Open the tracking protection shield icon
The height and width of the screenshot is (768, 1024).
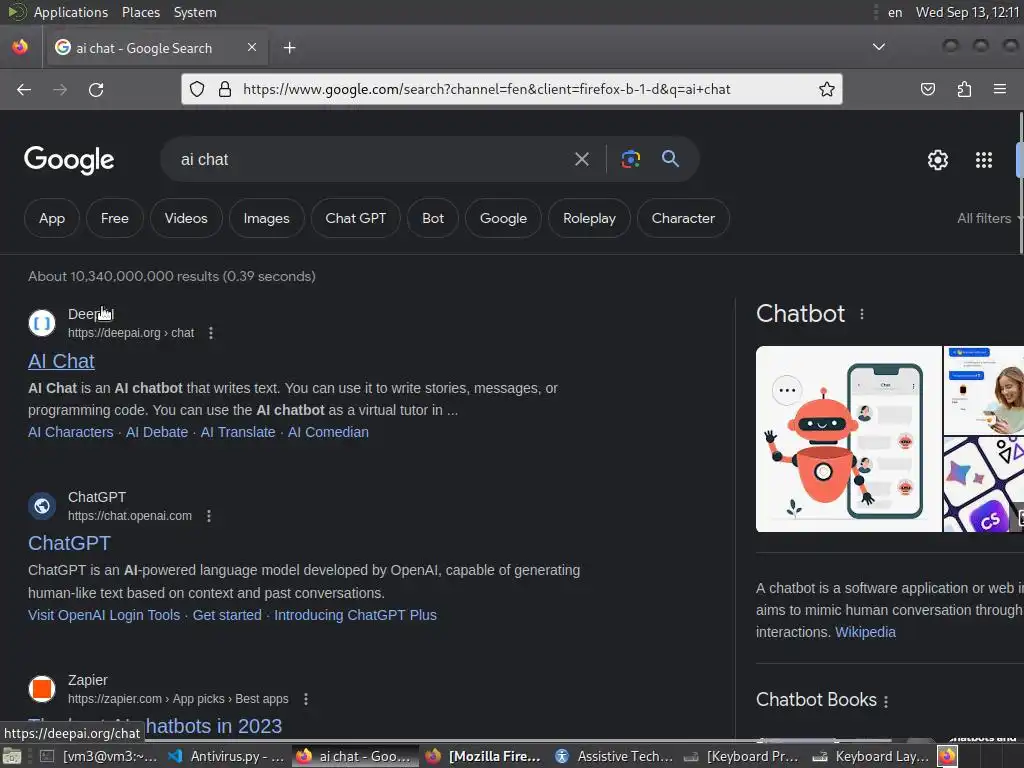tap(197, 89)
